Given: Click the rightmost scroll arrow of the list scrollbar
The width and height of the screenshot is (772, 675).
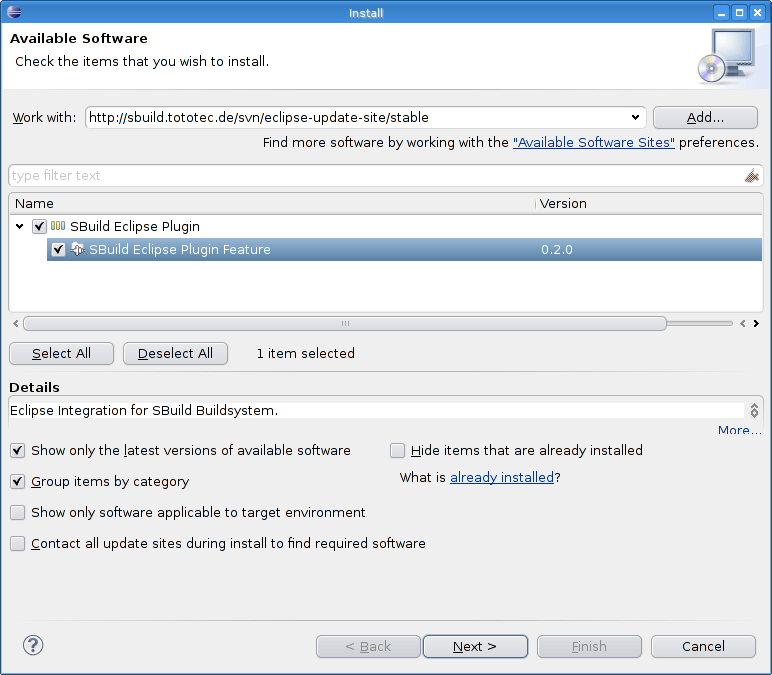Looking at the screenshot, I should click(756, 323).
